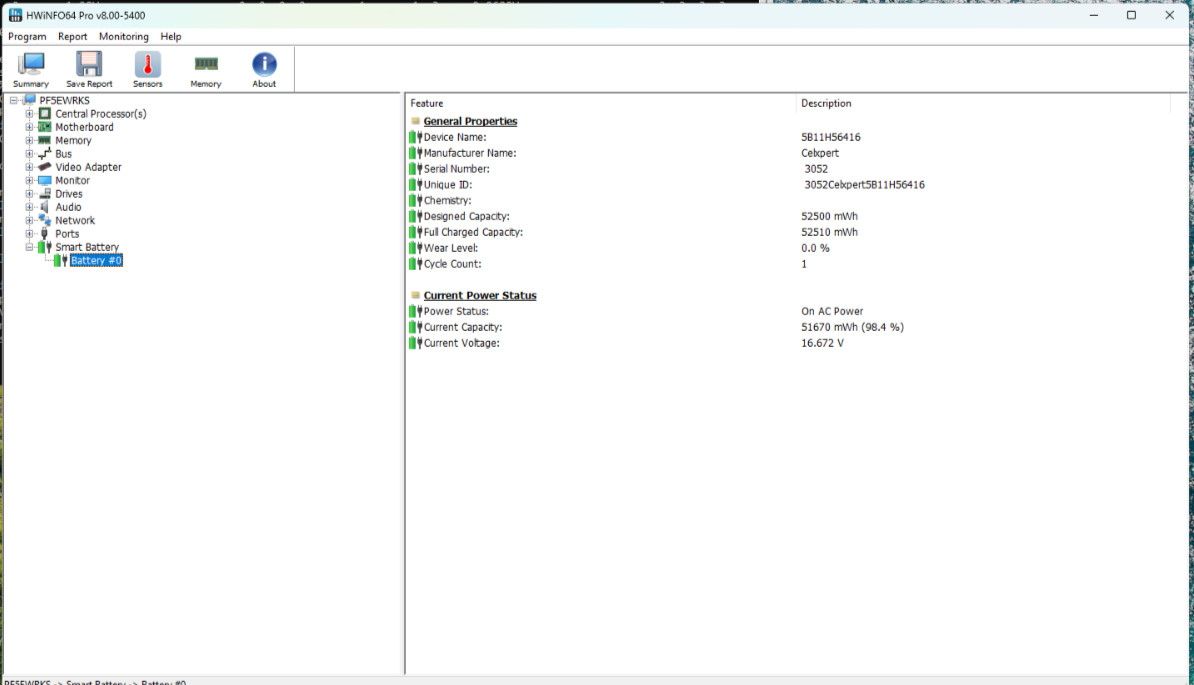Select the On AC Power value

tap(832, 311)
